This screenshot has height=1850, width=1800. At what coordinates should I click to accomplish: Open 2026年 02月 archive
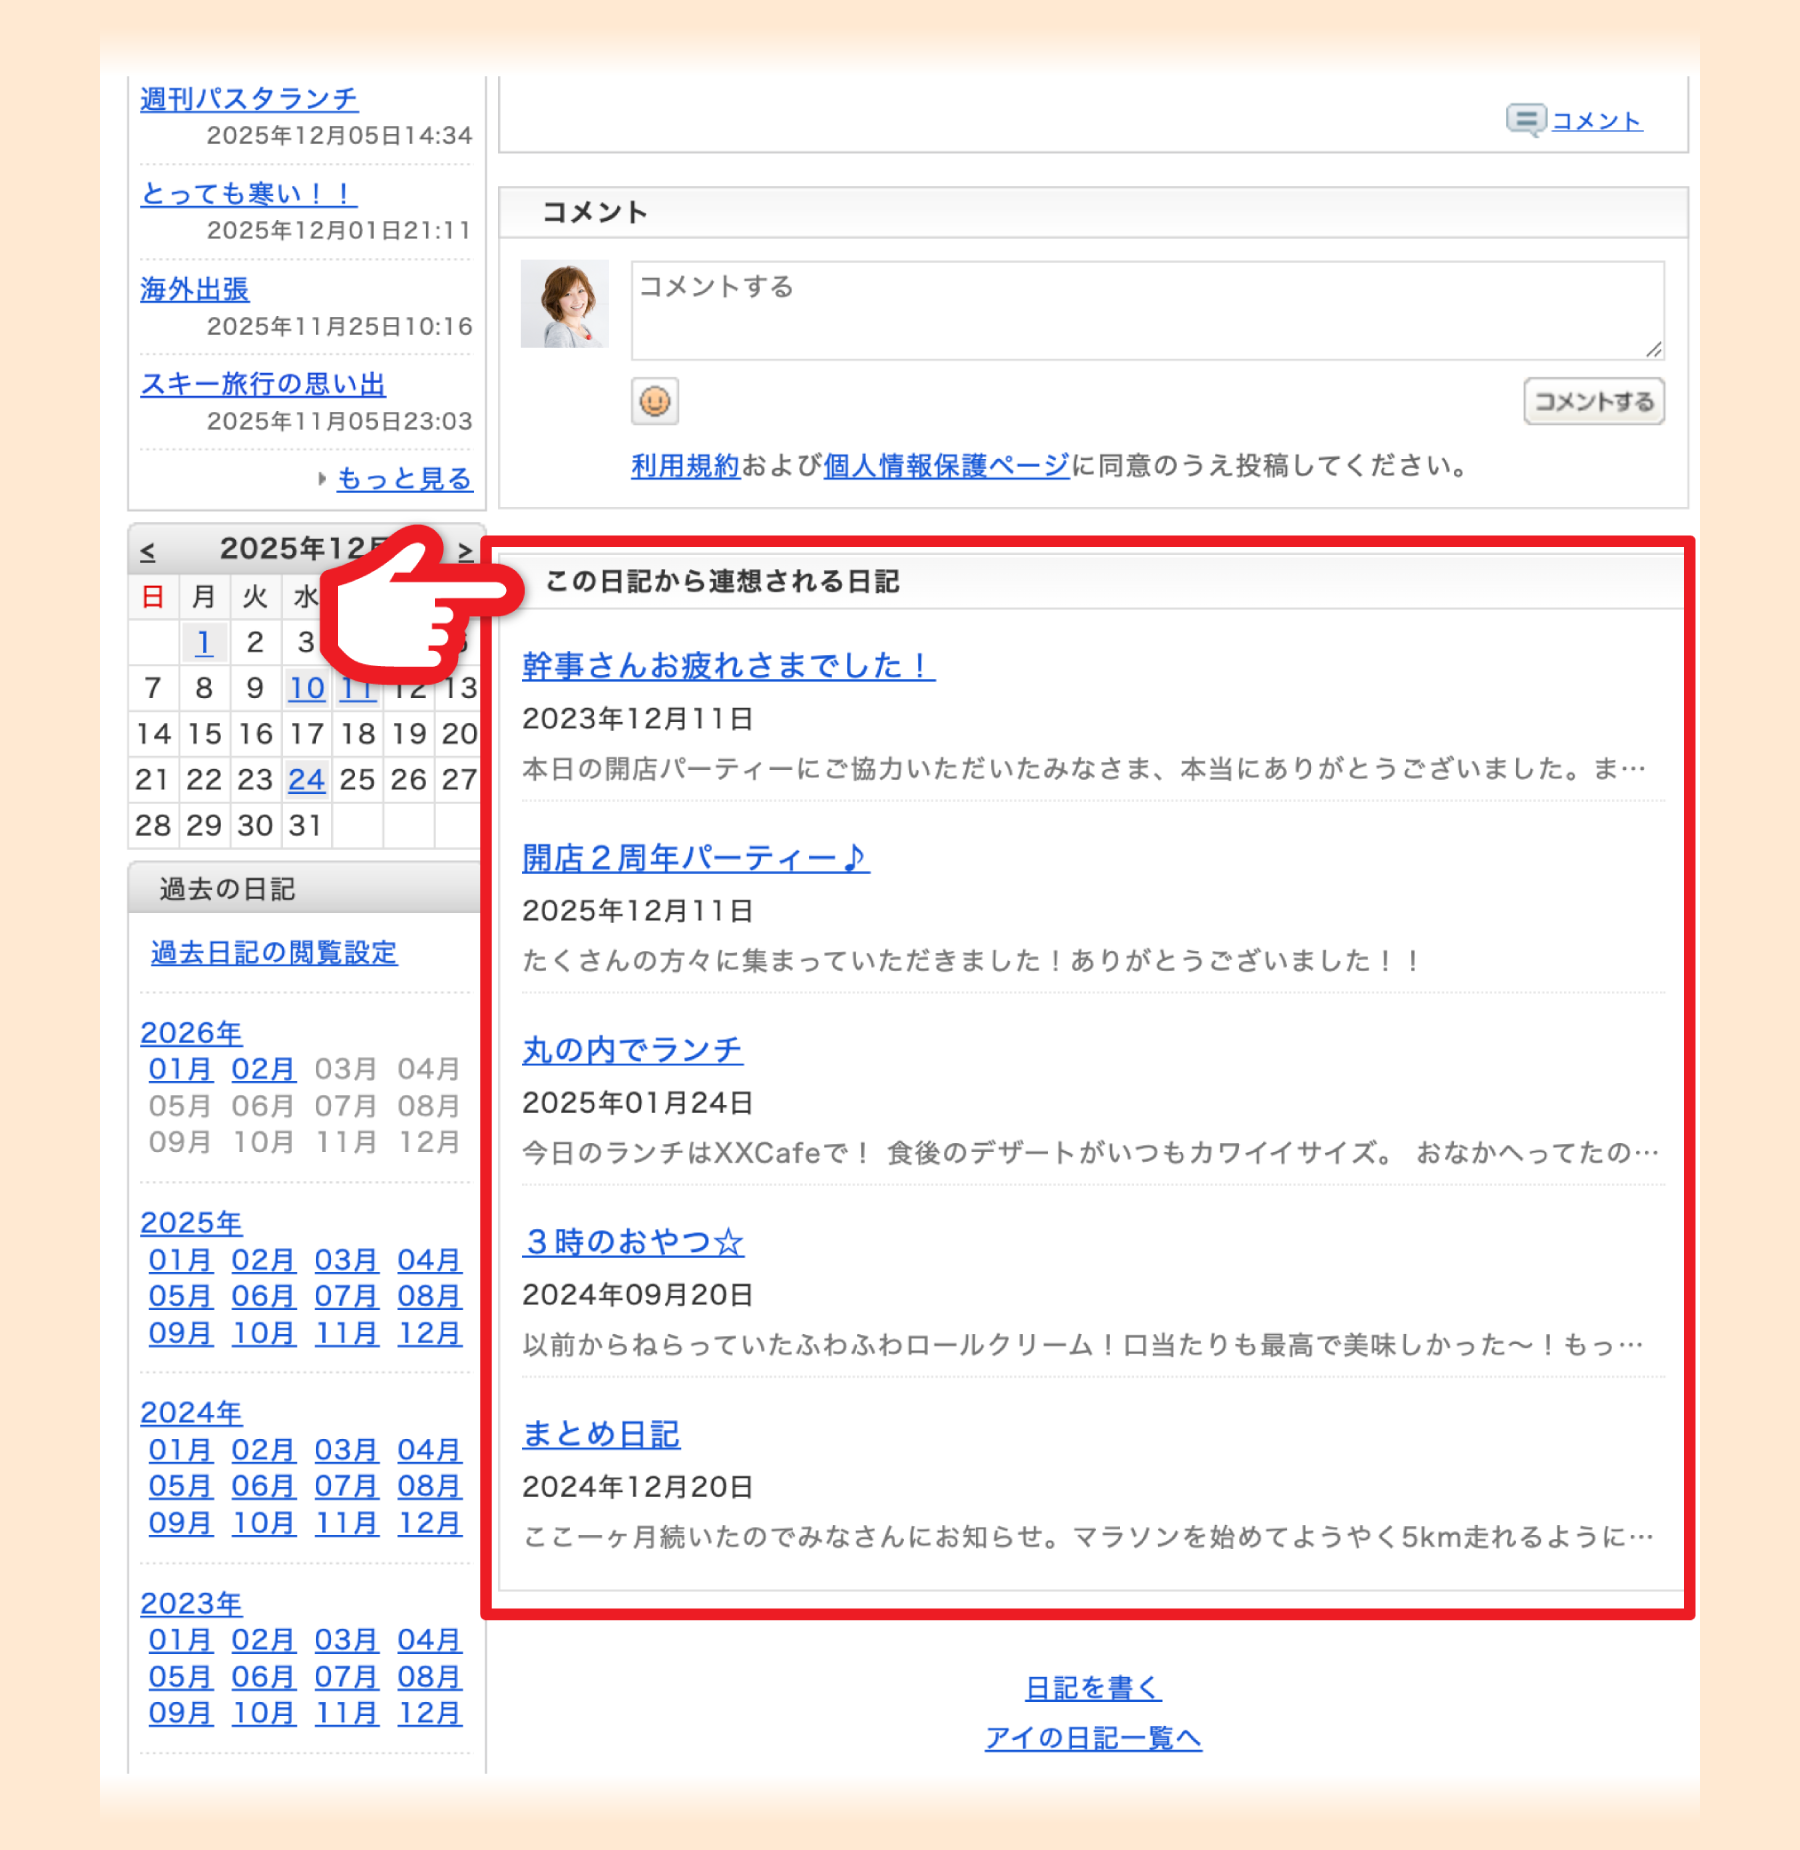(x=264, y=1069)
